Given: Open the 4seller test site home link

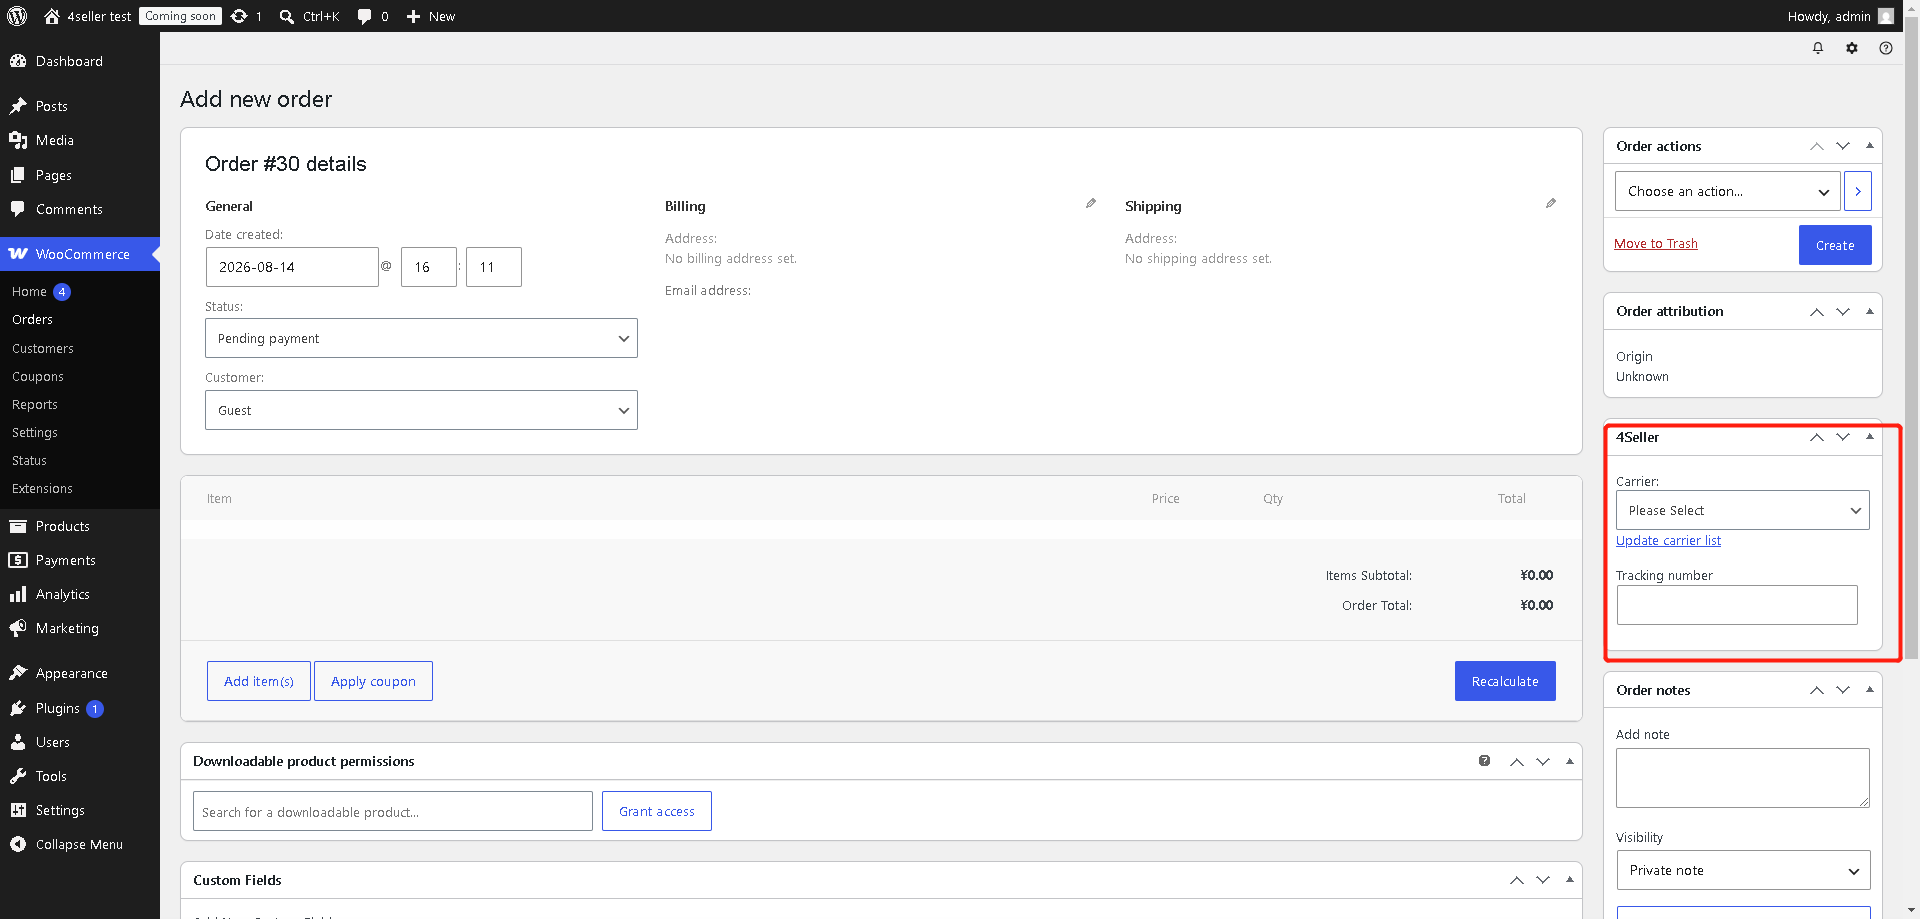Looking at the screenshot, I should pyautogui.click(x=88, y=16).
